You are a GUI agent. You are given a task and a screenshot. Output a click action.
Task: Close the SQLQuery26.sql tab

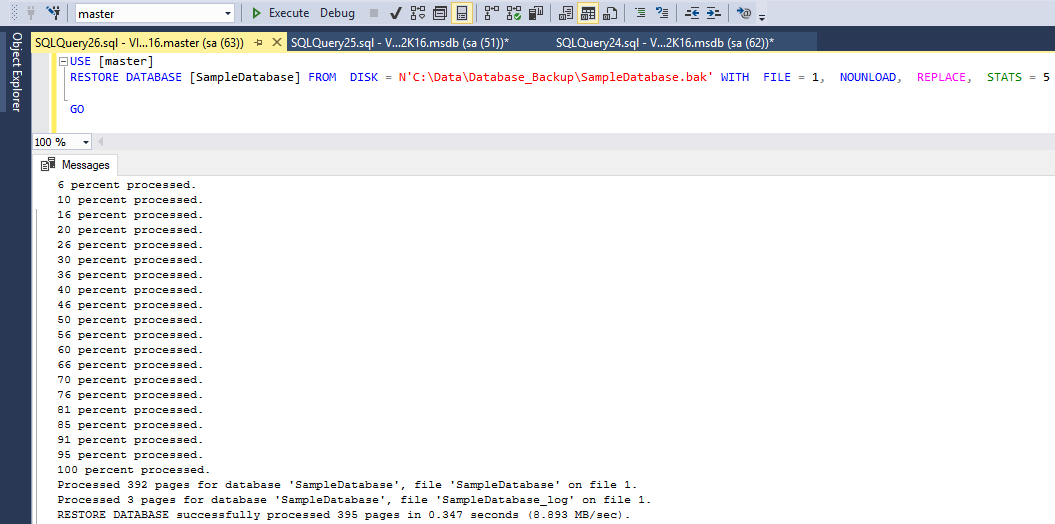[x=276, y=43]
